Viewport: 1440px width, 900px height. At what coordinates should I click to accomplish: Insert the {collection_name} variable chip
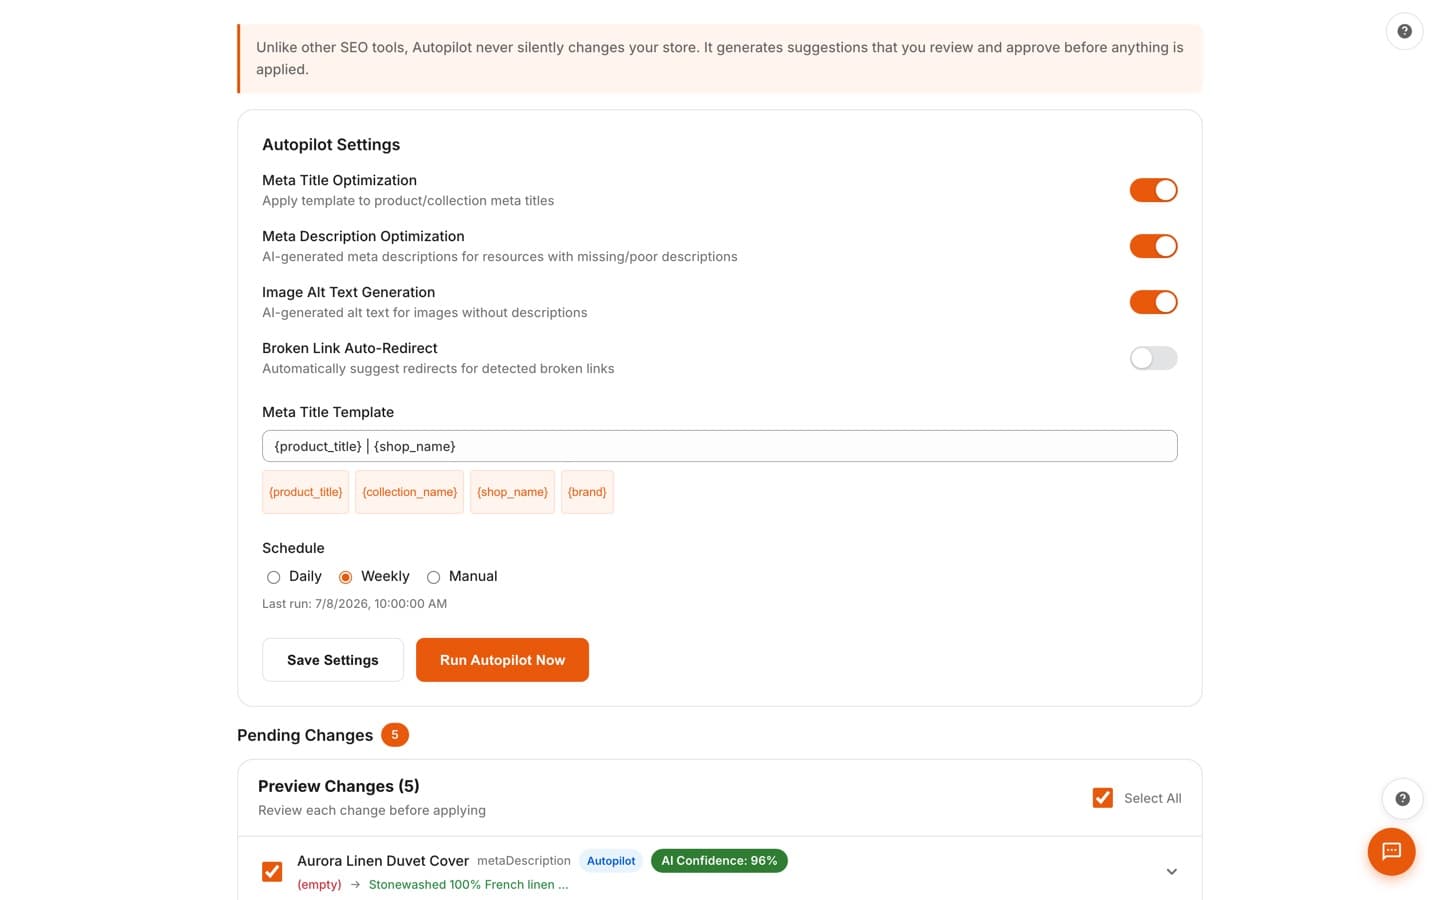pos(409,492)
